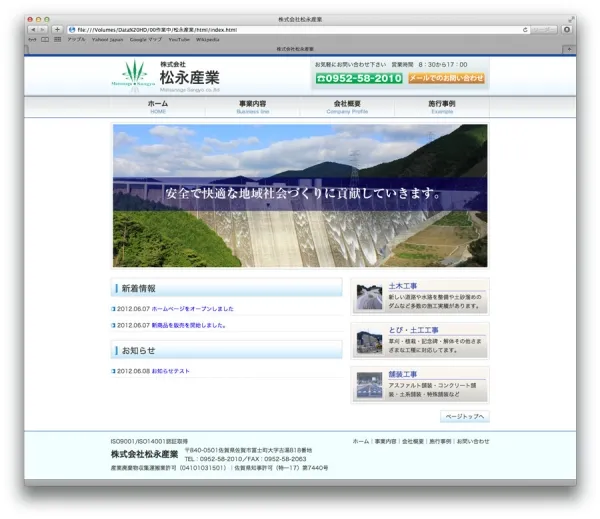The height and width of the screenshot is (519, 600).
Task: Open the bookmarks book icon
Action: pos(45,39)
